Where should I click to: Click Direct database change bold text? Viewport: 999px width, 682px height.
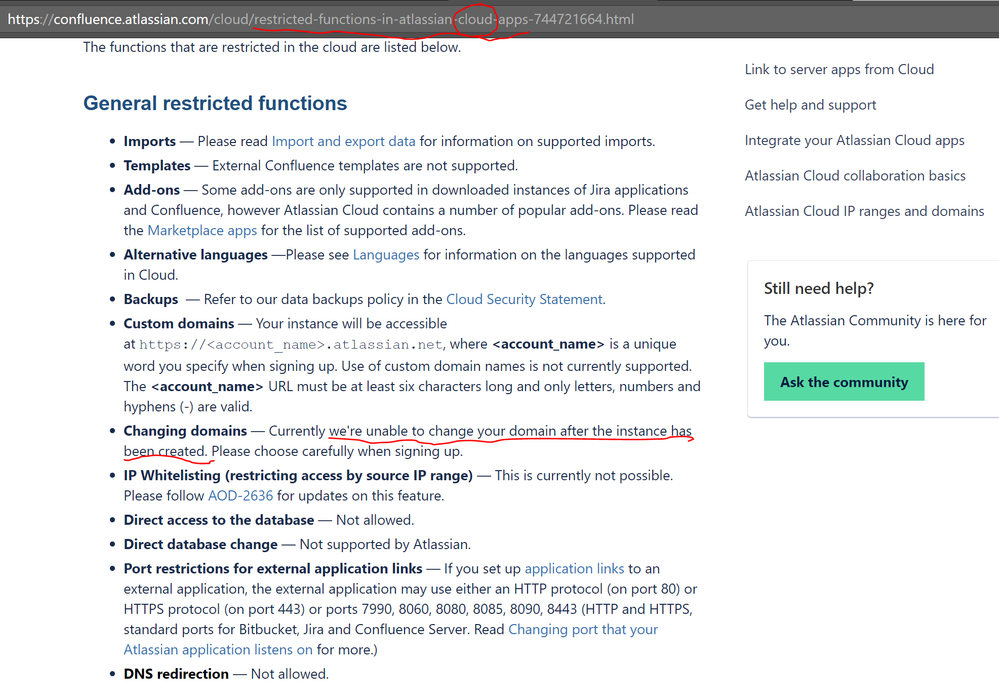click(201, 544)
